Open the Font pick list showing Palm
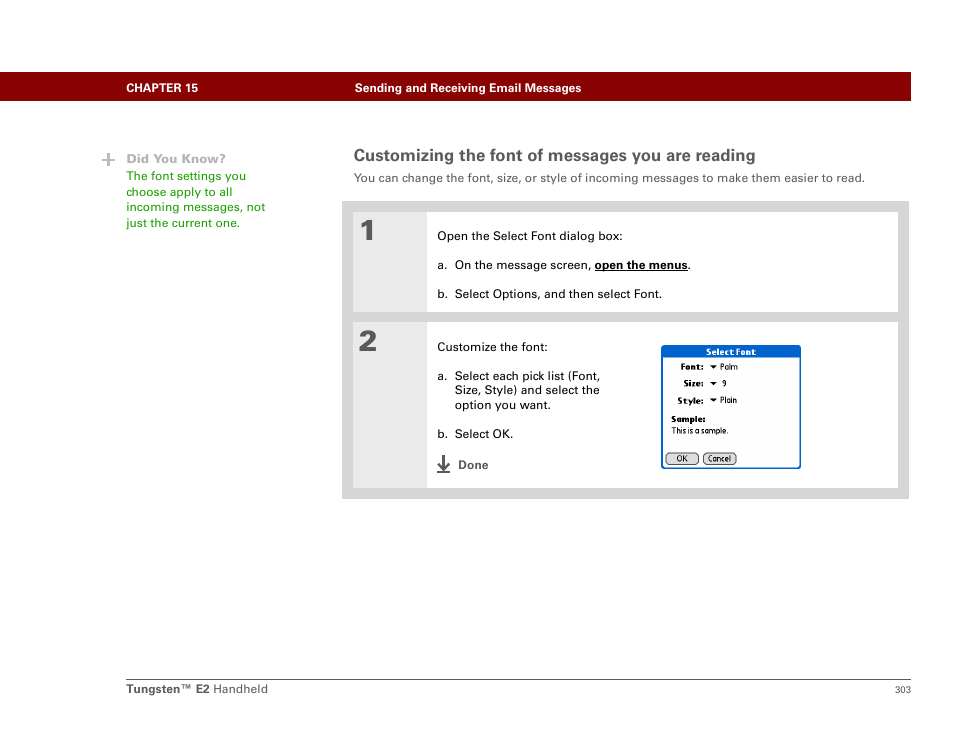954x738 pixels. point(723,367)
